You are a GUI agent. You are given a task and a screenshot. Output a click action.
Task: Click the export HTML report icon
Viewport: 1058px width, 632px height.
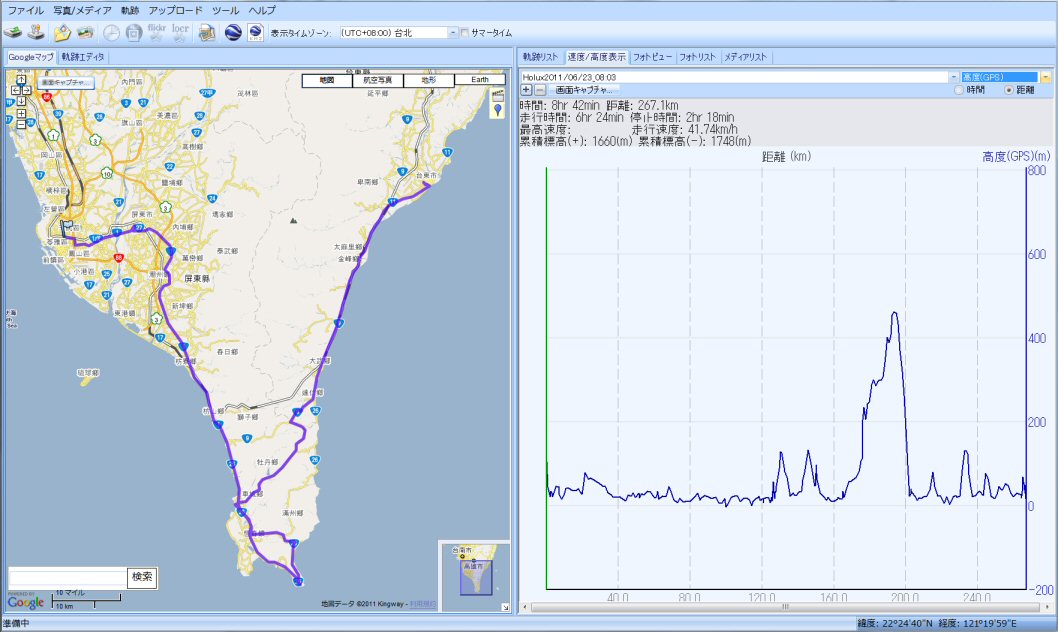(x=207, y=32)
